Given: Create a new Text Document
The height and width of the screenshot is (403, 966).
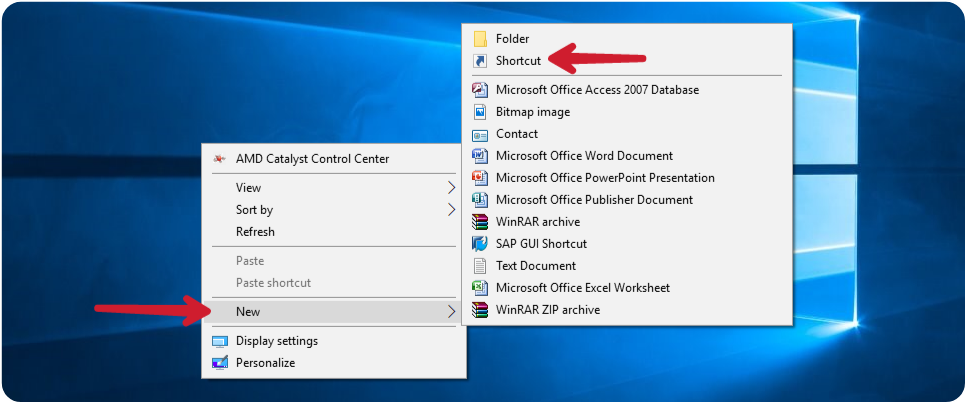Looking at the screenshot, I should click(x=627, y=266).
